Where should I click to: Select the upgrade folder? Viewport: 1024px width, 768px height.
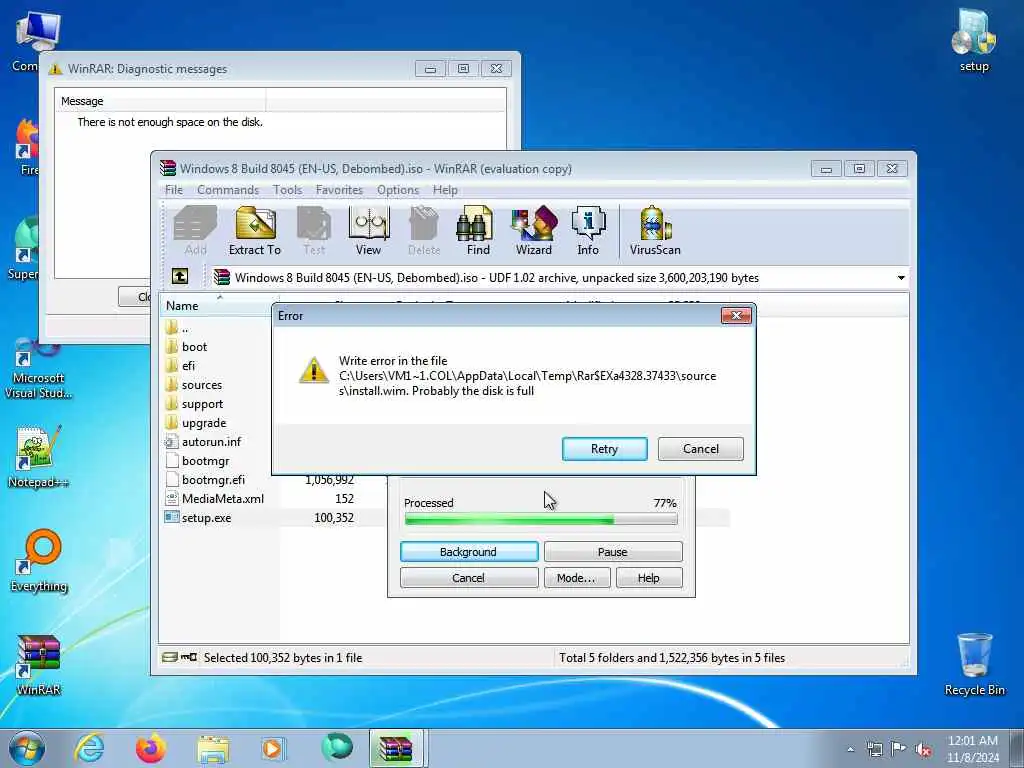tap(204, 423)
